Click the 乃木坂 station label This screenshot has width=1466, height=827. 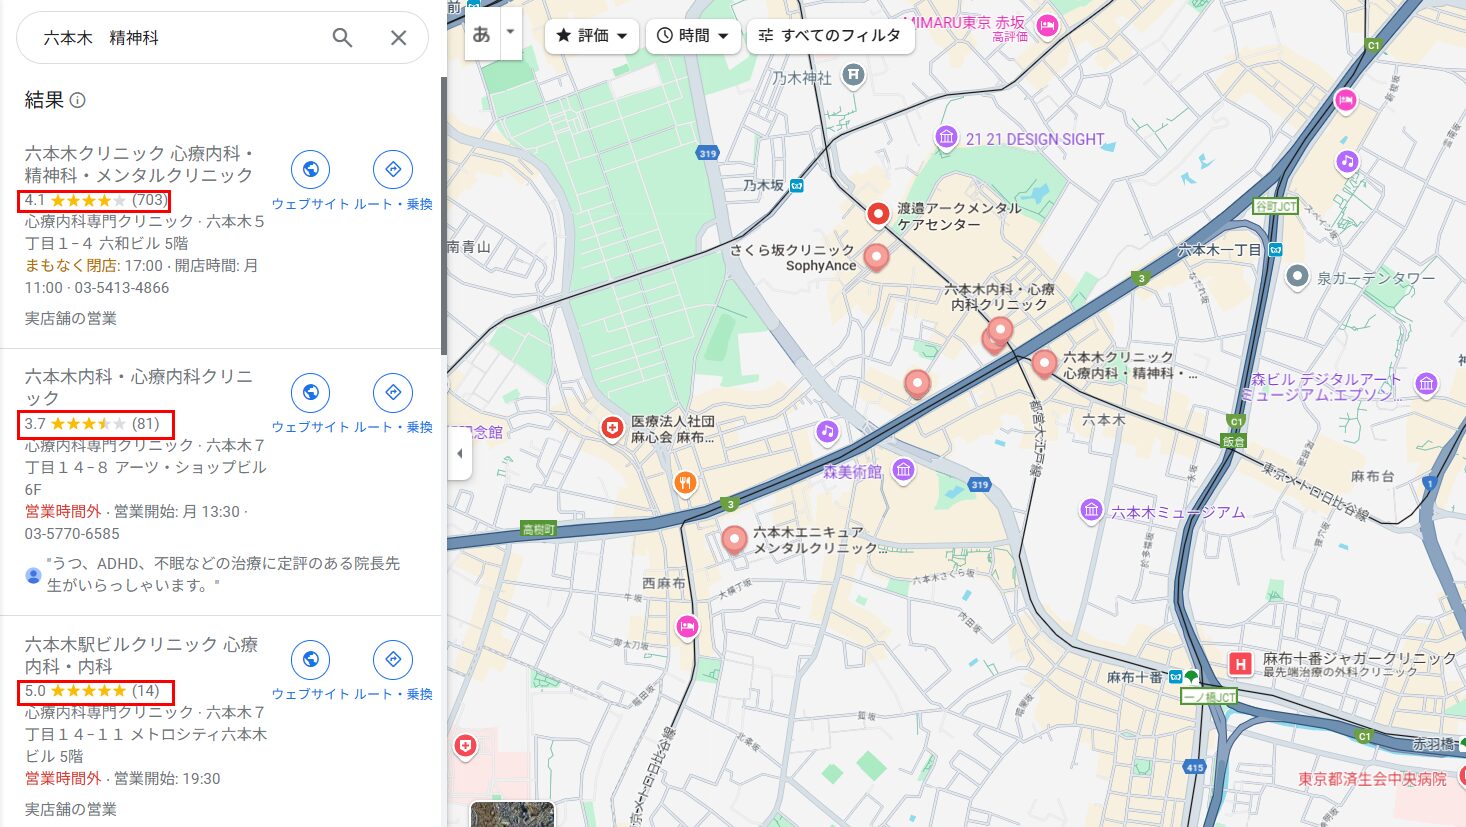coord(764,186)
